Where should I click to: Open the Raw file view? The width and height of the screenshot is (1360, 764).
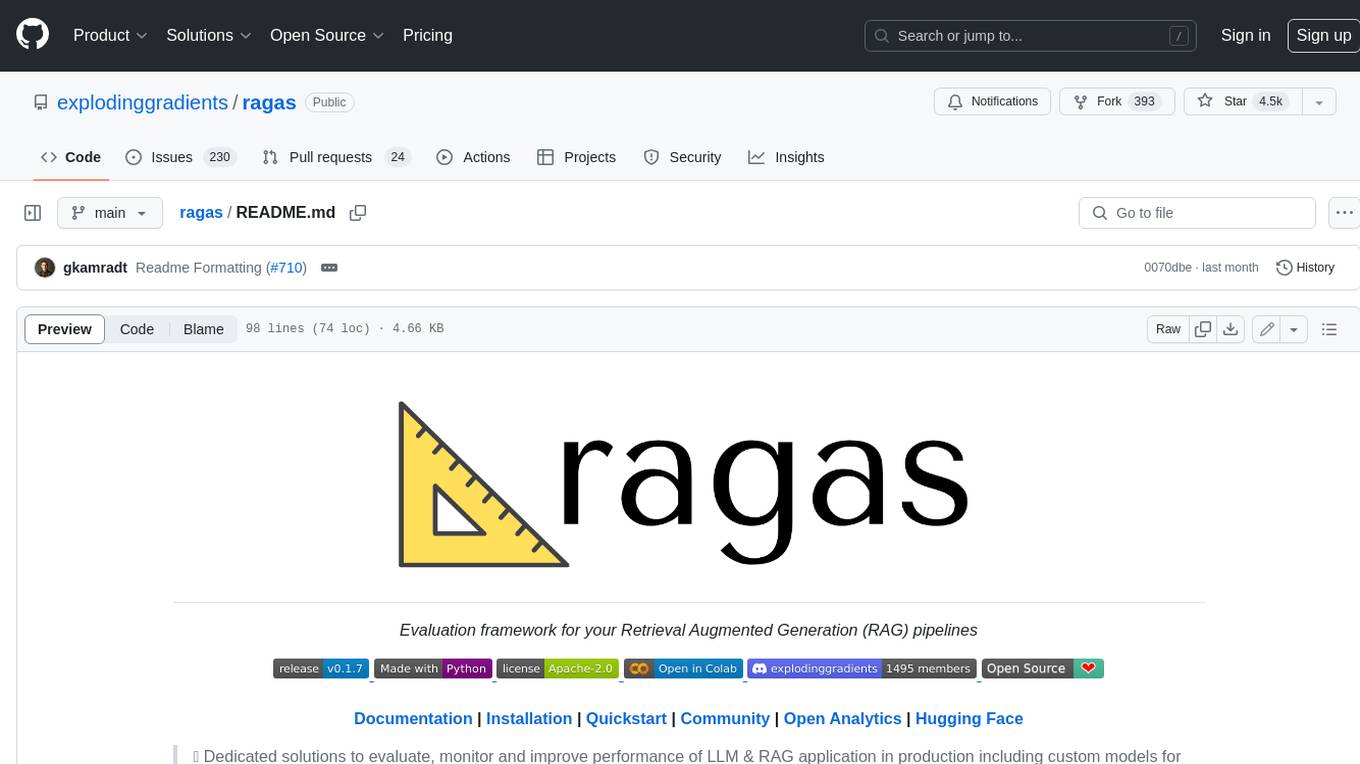1168,329
